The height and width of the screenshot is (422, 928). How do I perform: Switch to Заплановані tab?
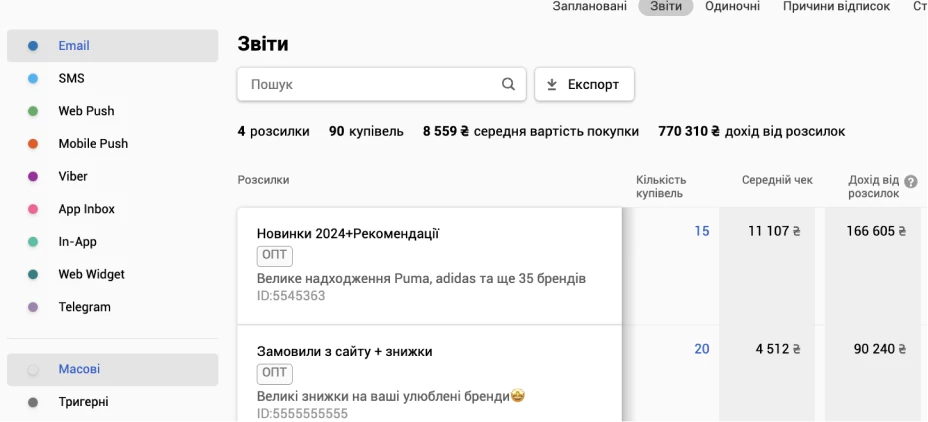[x=589, y=7]
